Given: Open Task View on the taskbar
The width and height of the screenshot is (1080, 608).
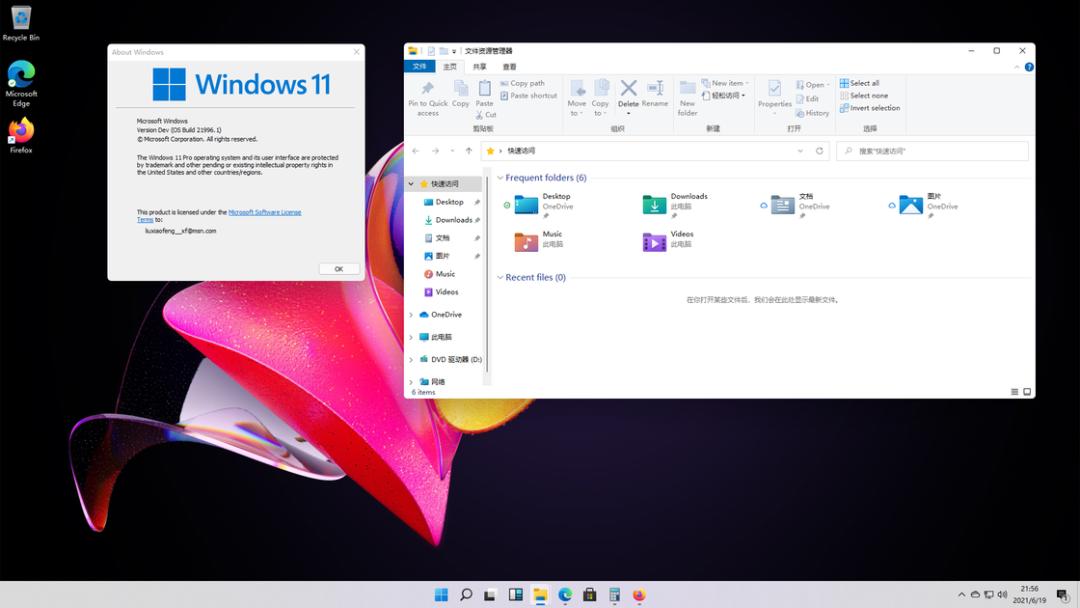Looking at the screenshot, I should coord(490,595).
